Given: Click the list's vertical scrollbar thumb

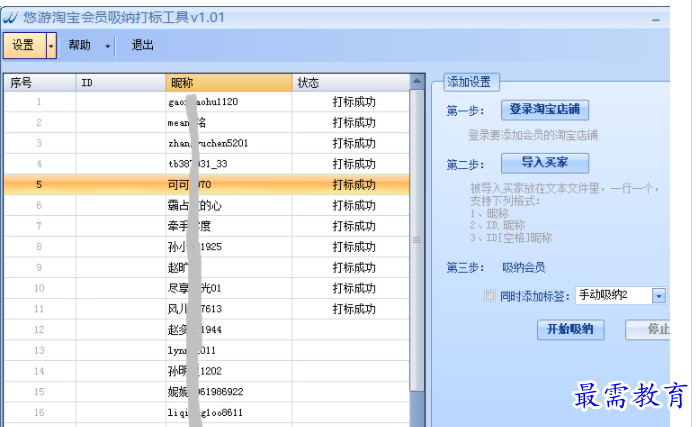Looking at the screenshot, I should tap(416, 240).
